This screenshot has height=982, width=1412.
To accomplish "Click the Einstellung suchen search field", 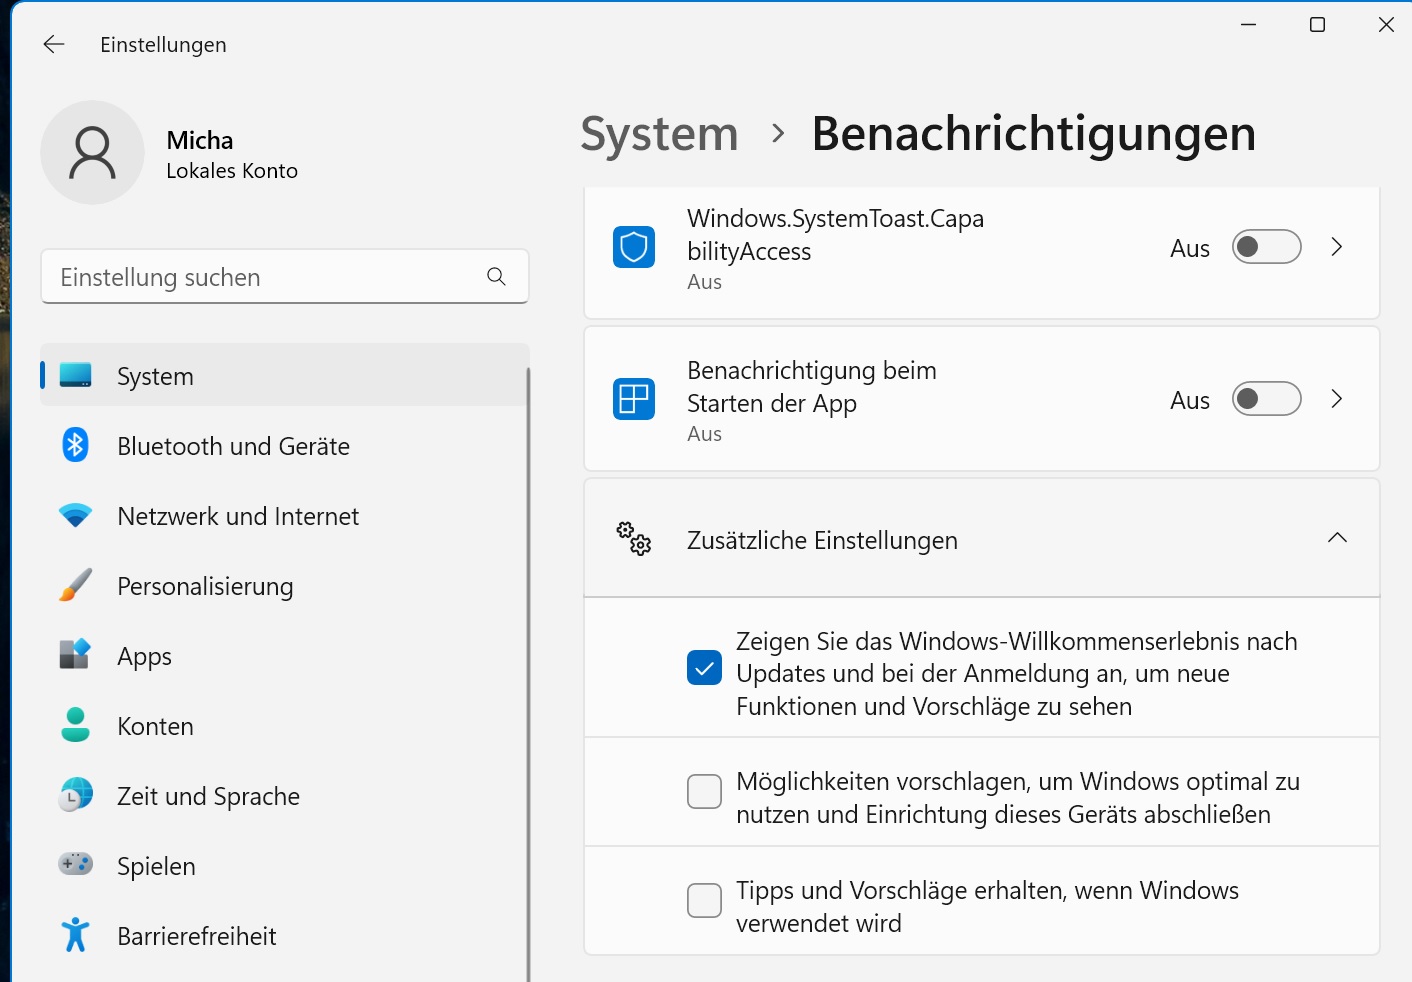I will click(x=285, y=277).
